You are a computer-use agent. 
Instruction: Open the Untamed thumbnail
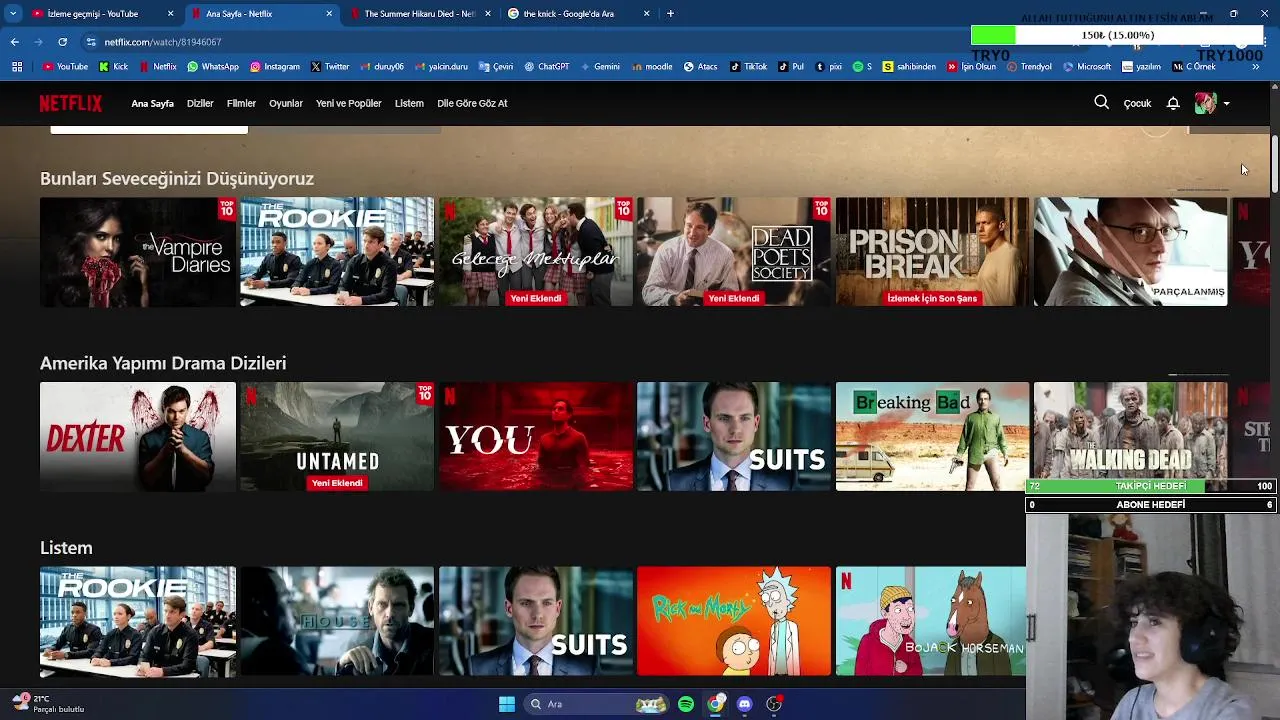(337, 436)
